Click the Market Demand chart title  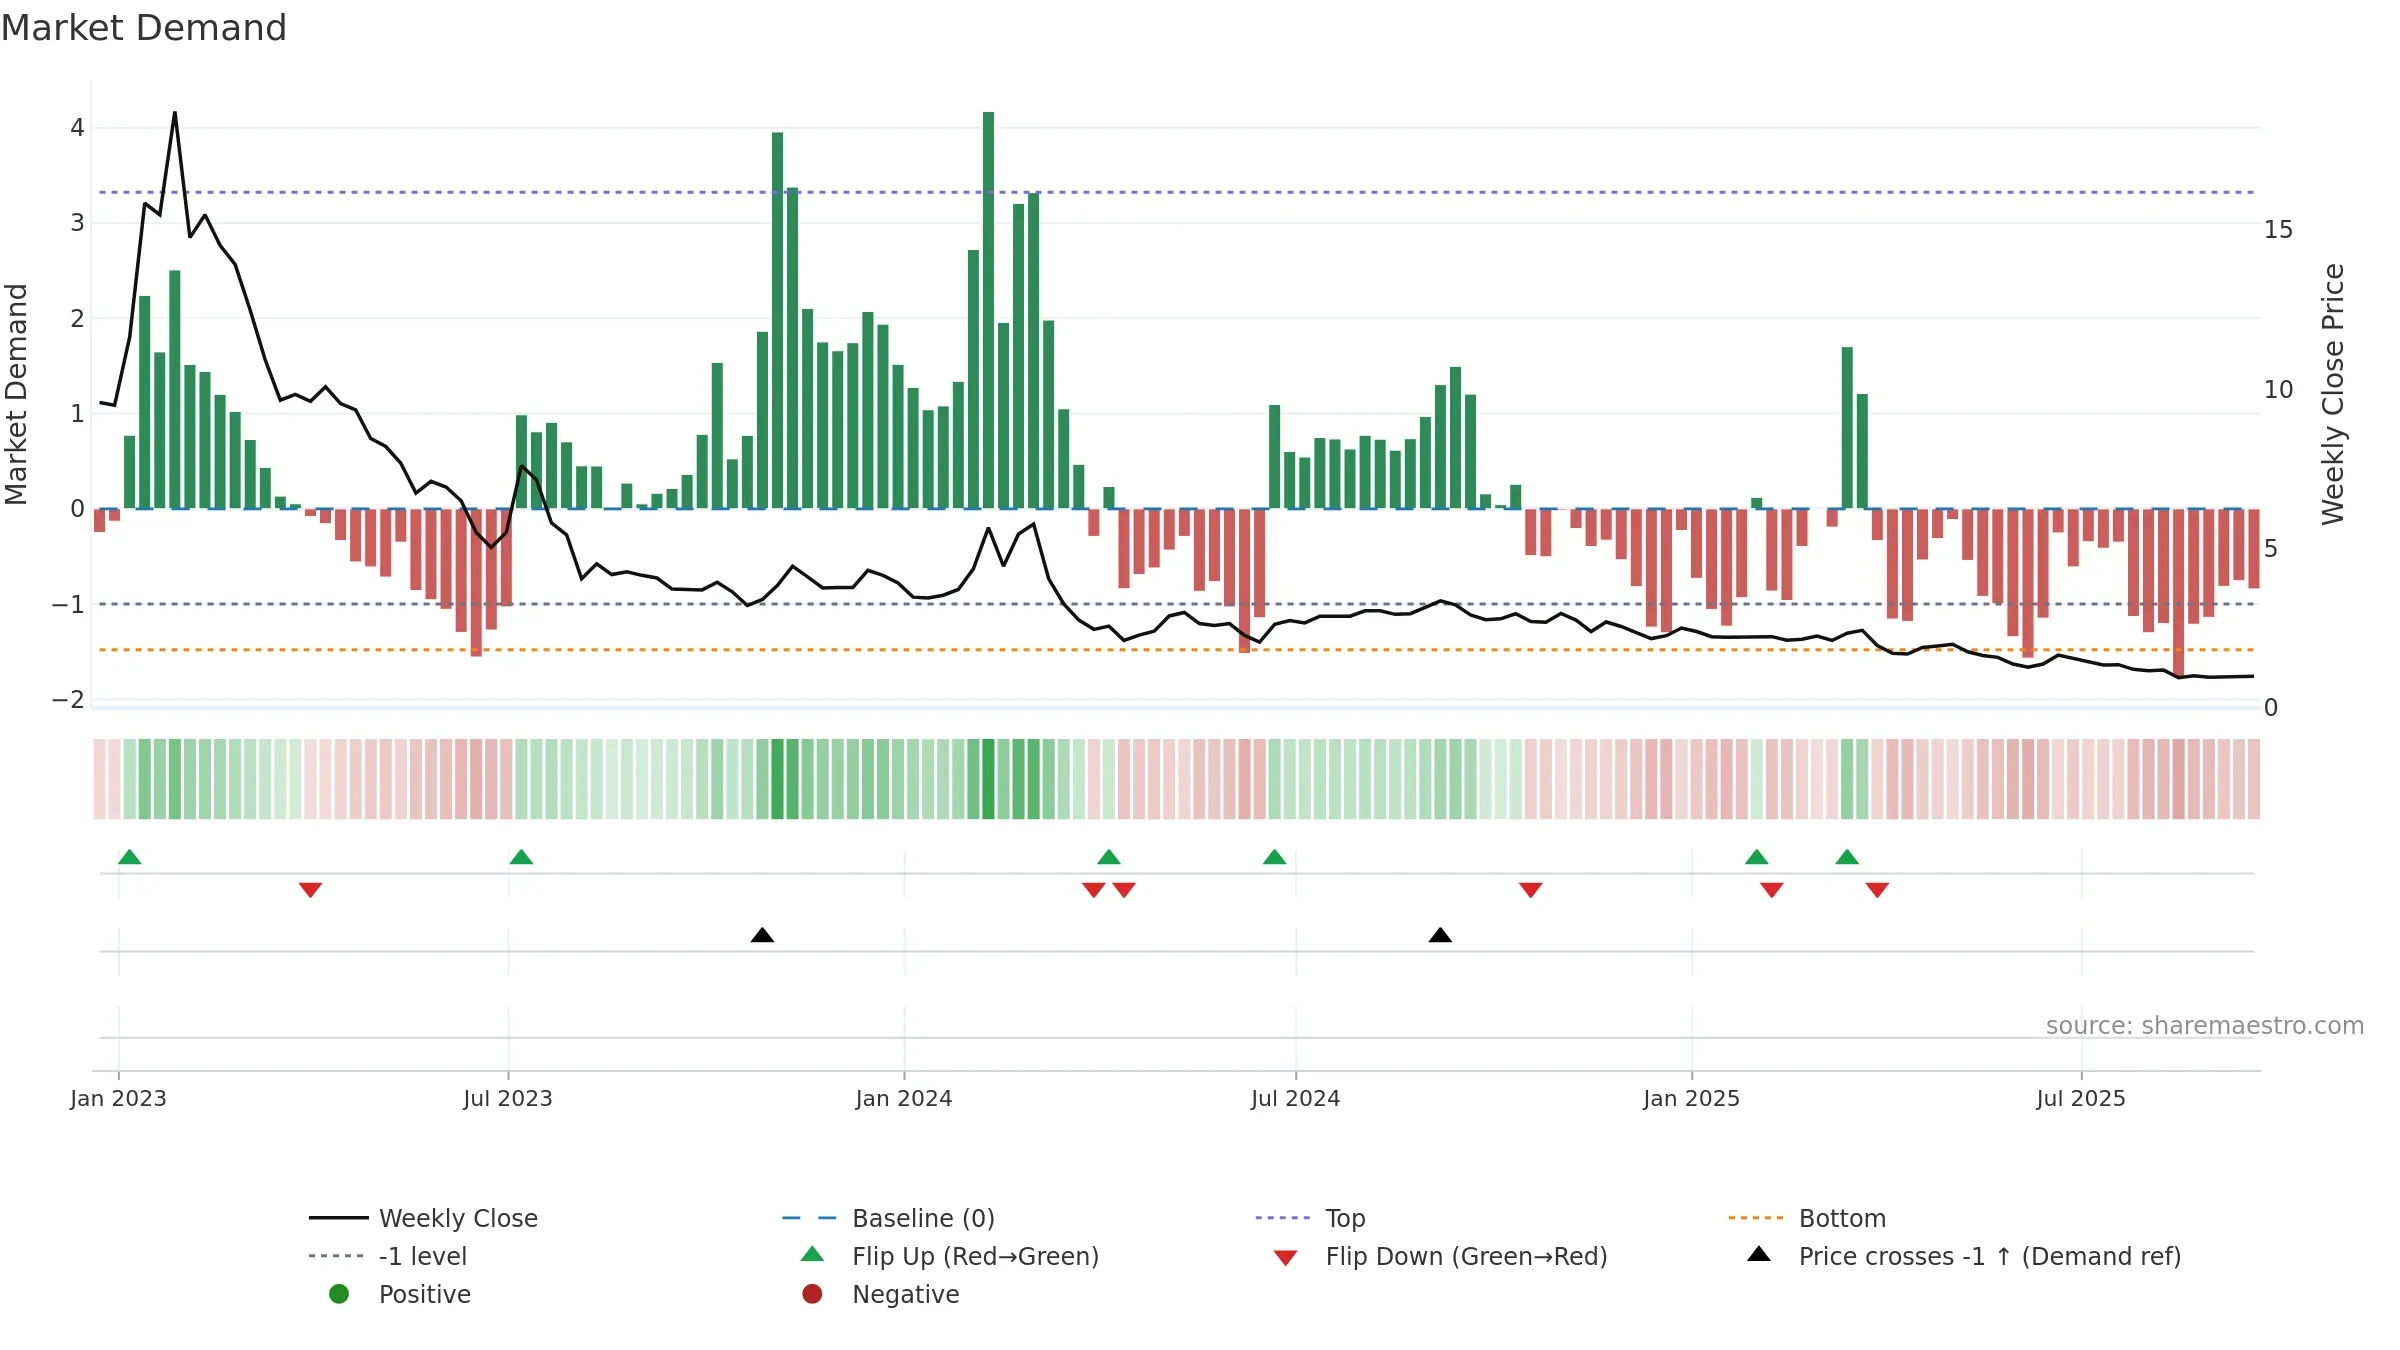(144, 28)
